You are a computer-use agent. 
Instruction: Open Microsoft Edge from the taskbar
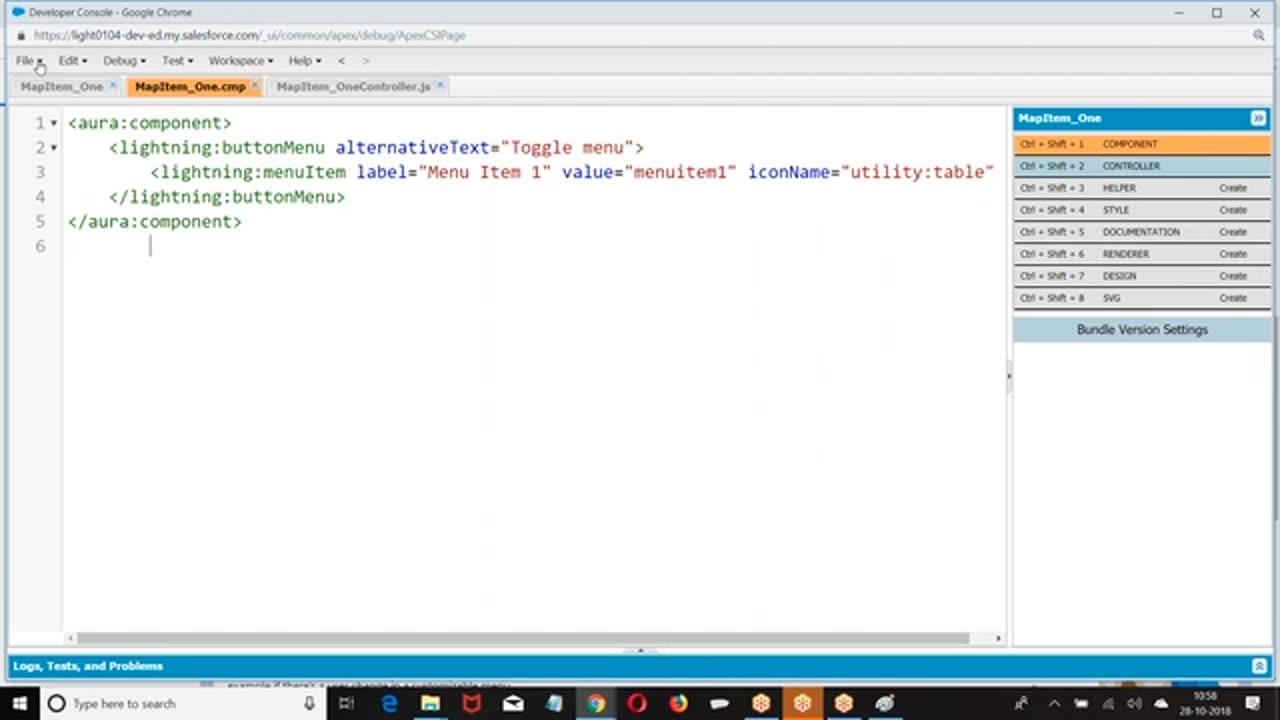pyautogui.click(x=389, y=704)
